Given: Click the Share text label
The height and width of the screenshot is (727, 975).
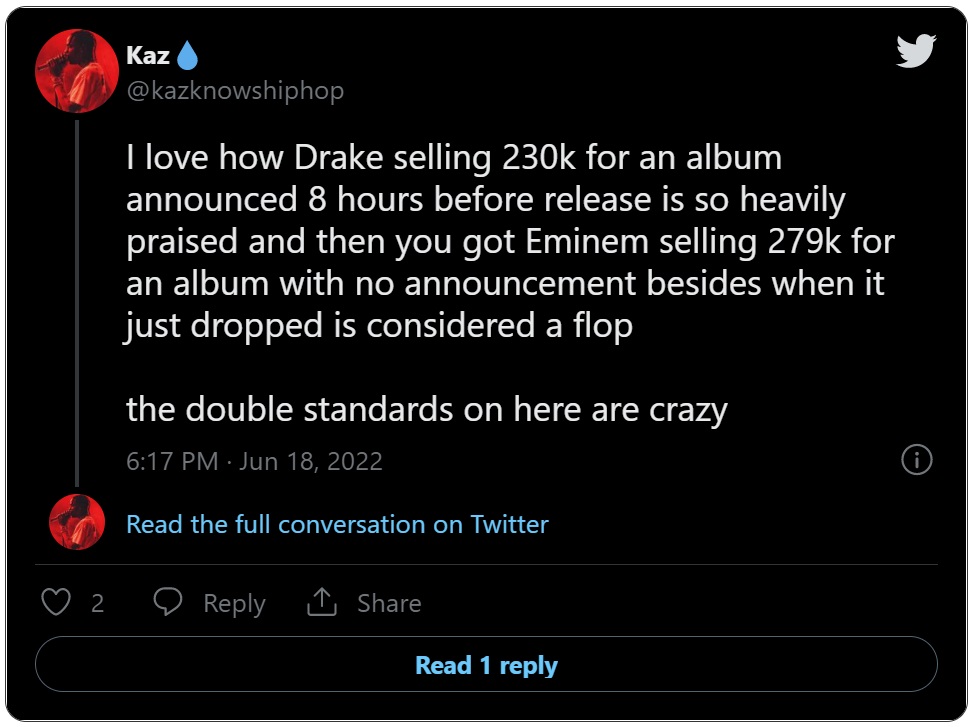Looking at the screenshot, I should point(389,603).
